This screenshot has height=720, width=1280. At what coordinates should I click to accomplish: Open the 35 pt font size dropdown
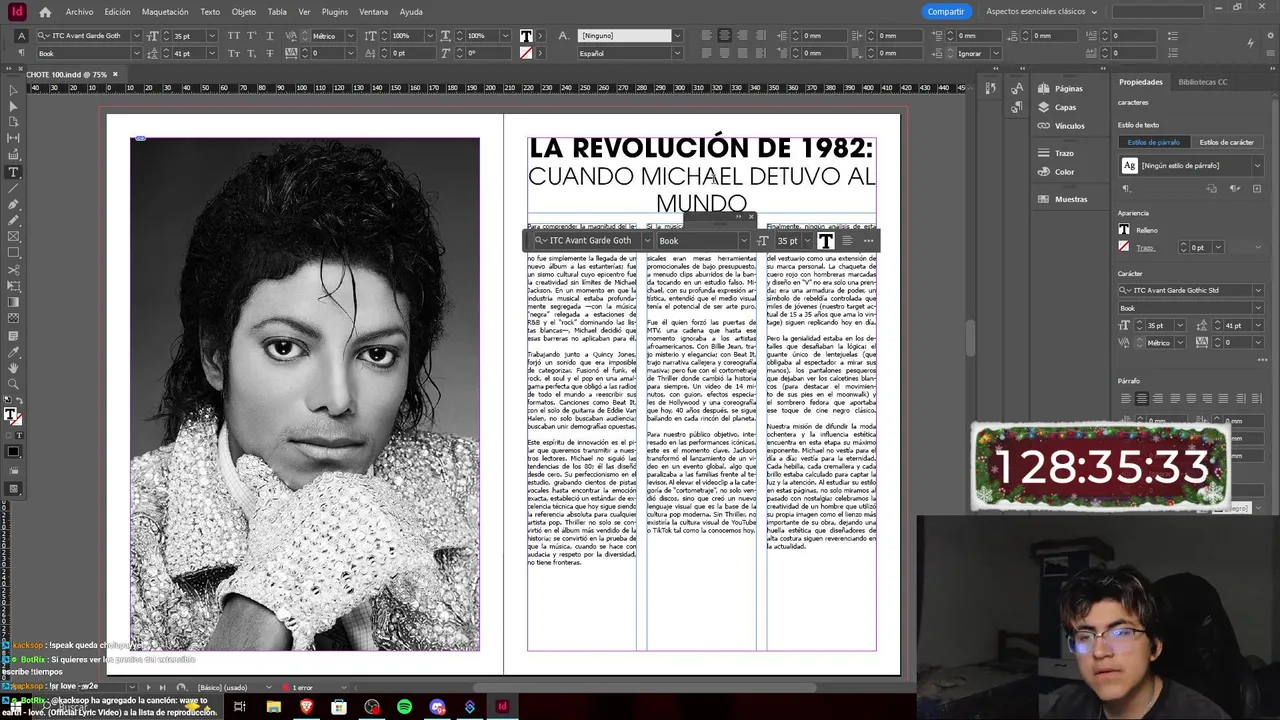coord(211,36)
